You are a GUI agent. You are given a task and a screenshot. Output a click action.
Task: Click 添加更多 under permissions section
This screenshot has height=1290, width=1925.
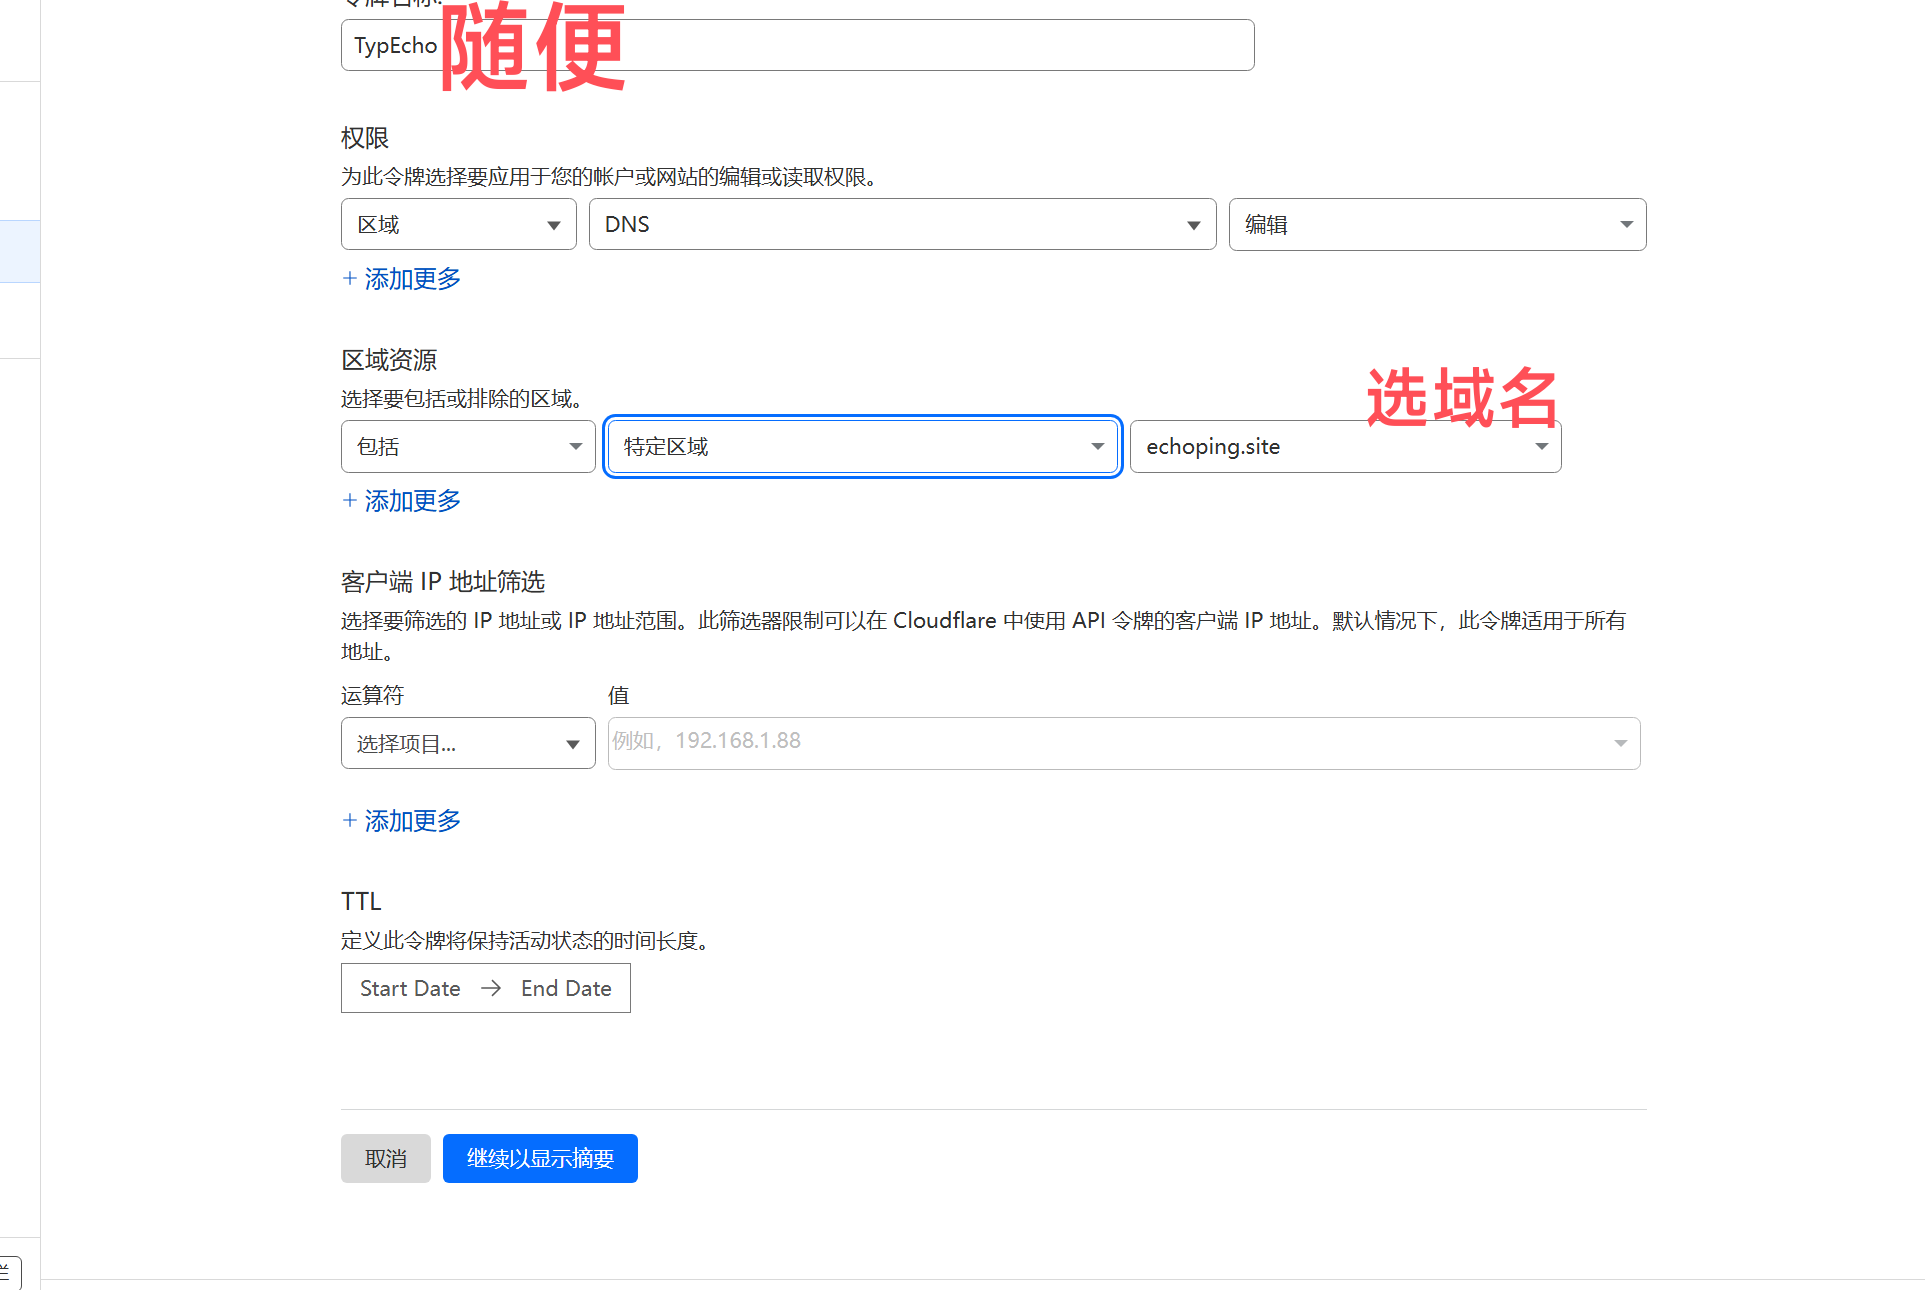(412, 279)
